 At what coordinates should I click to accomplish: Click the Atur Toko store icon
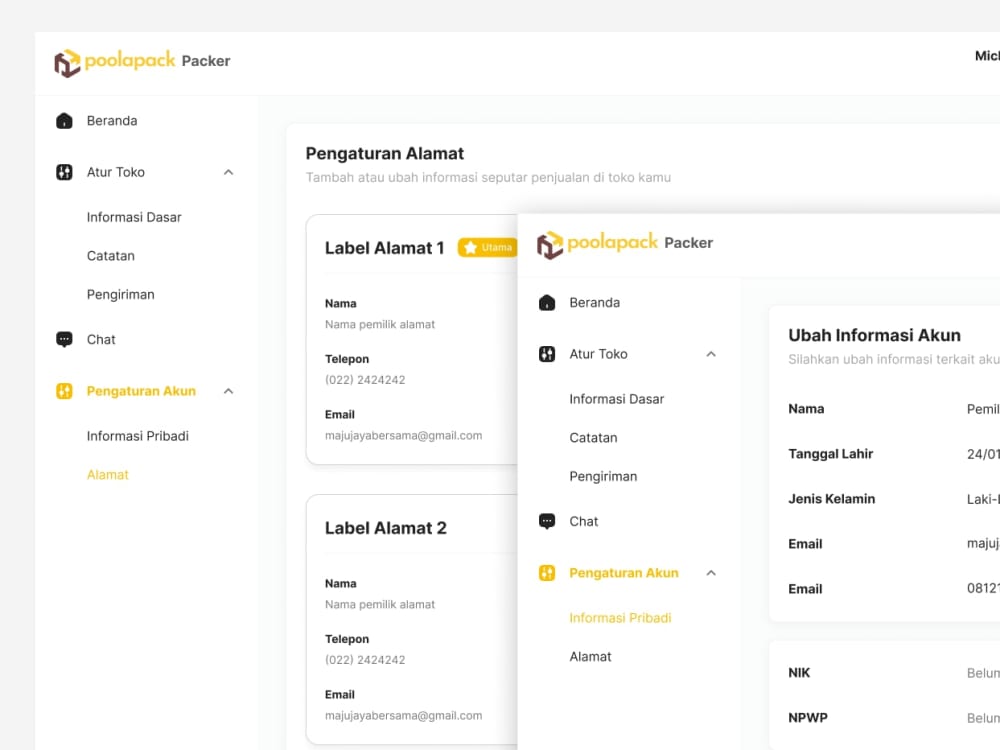tap(64, 171)
